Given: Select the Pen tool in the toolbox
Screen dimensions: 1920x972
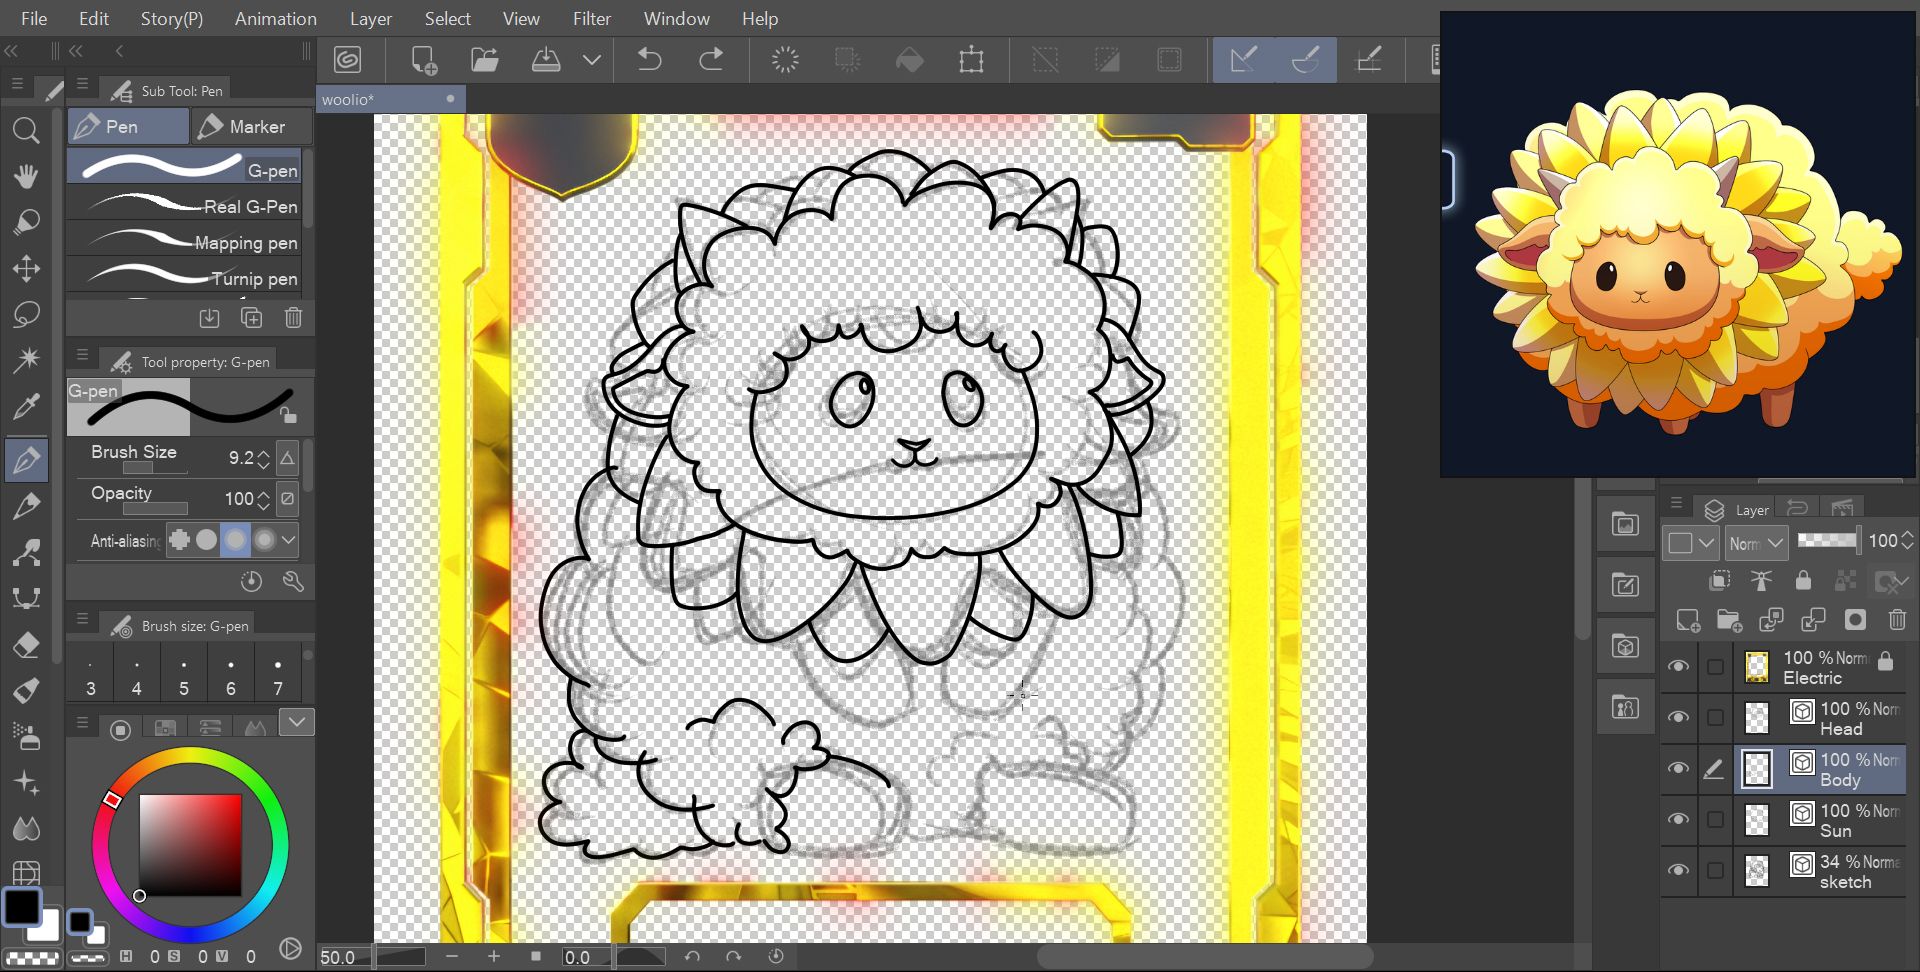Looking at the screenshot, I should click(x=26, y=460).
